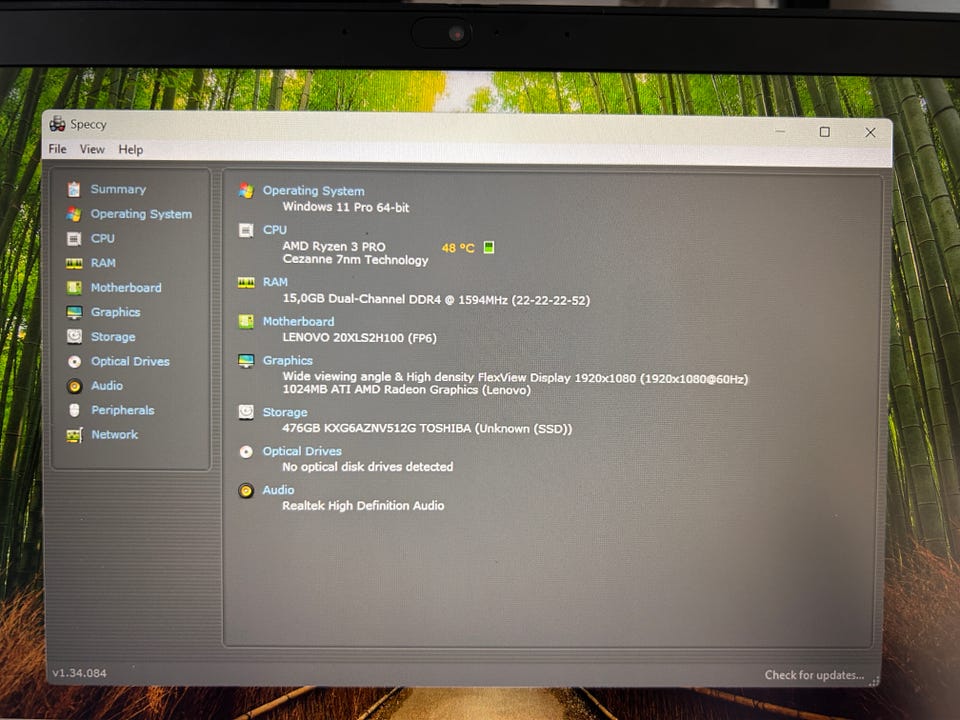Click the RAM heading link in summary
Viewport: 960px width, 720px height.
click(276, 282)
